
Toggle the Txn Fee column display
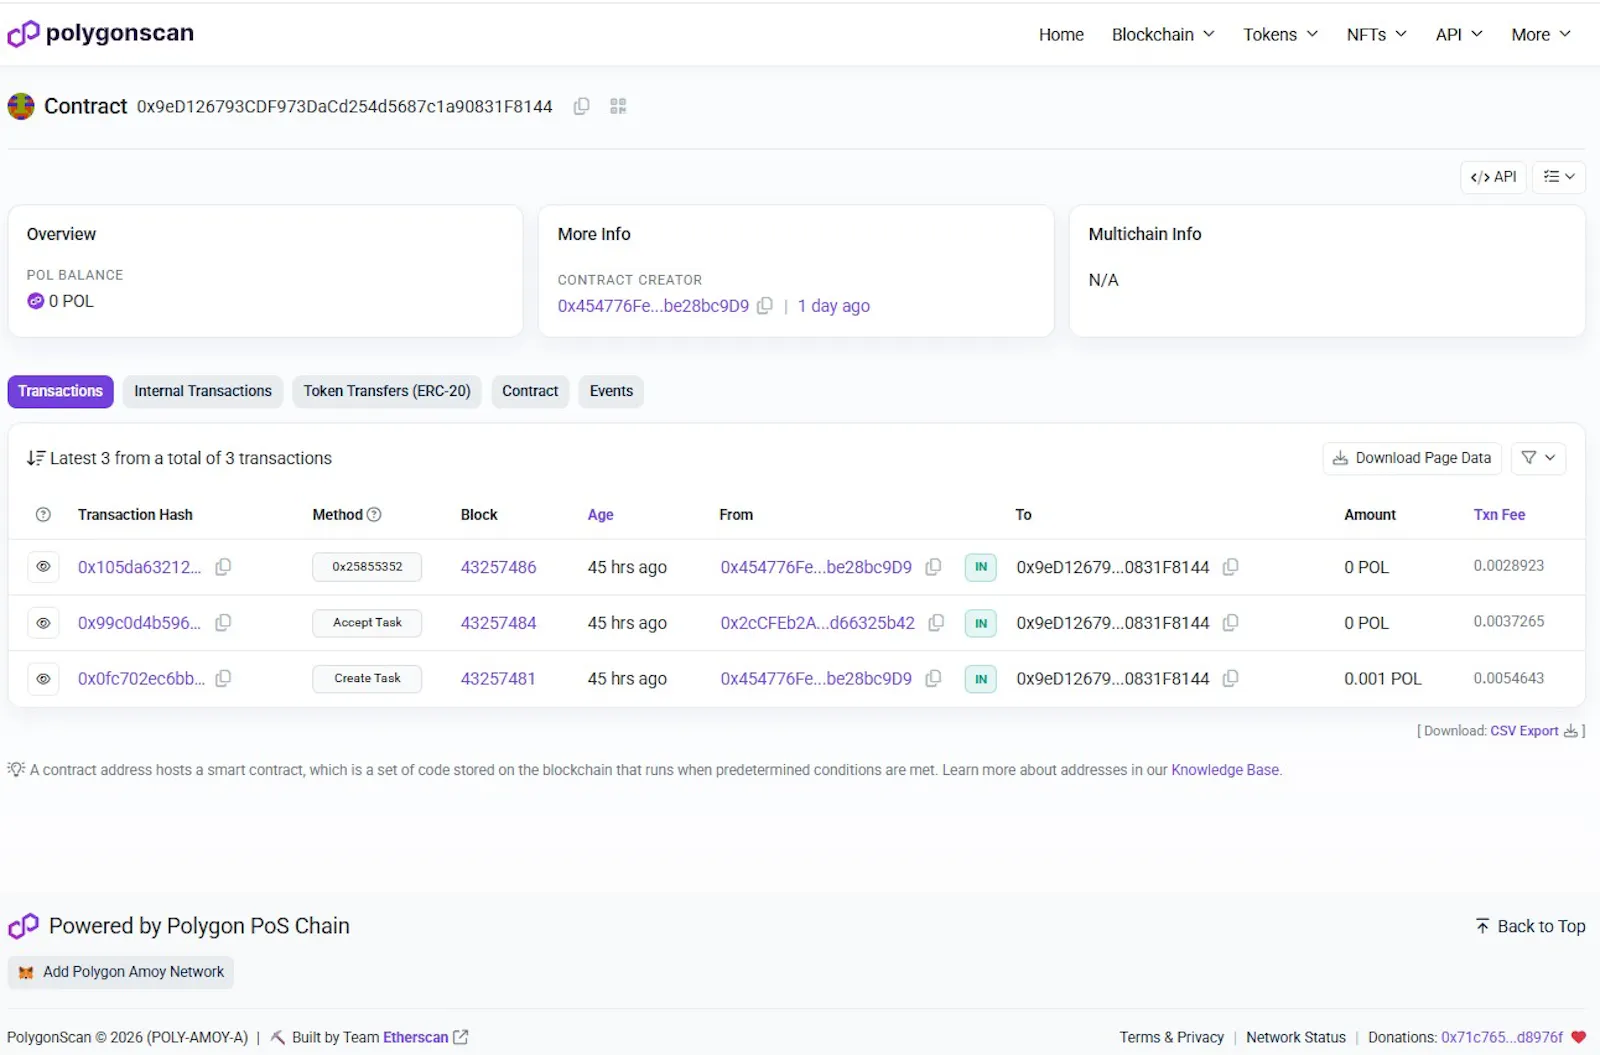[1499, 515]
